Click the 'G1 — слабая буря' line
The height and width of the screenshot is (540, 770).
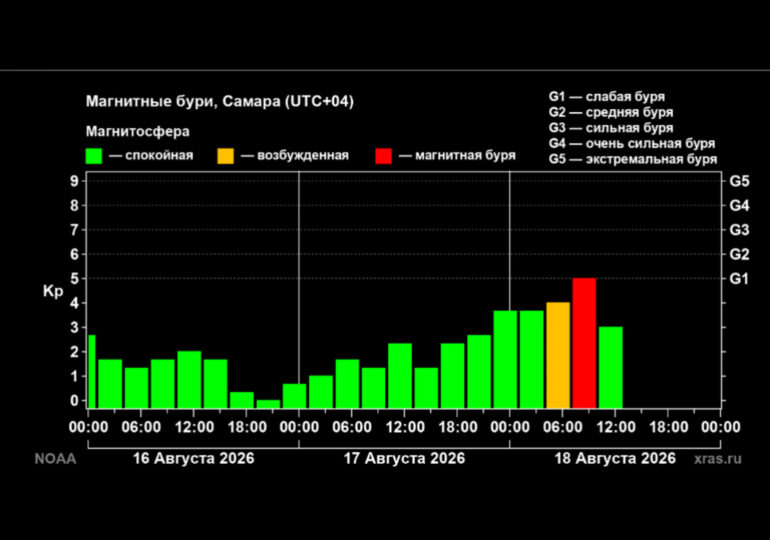pyautogui.click(x=607, y=97)
